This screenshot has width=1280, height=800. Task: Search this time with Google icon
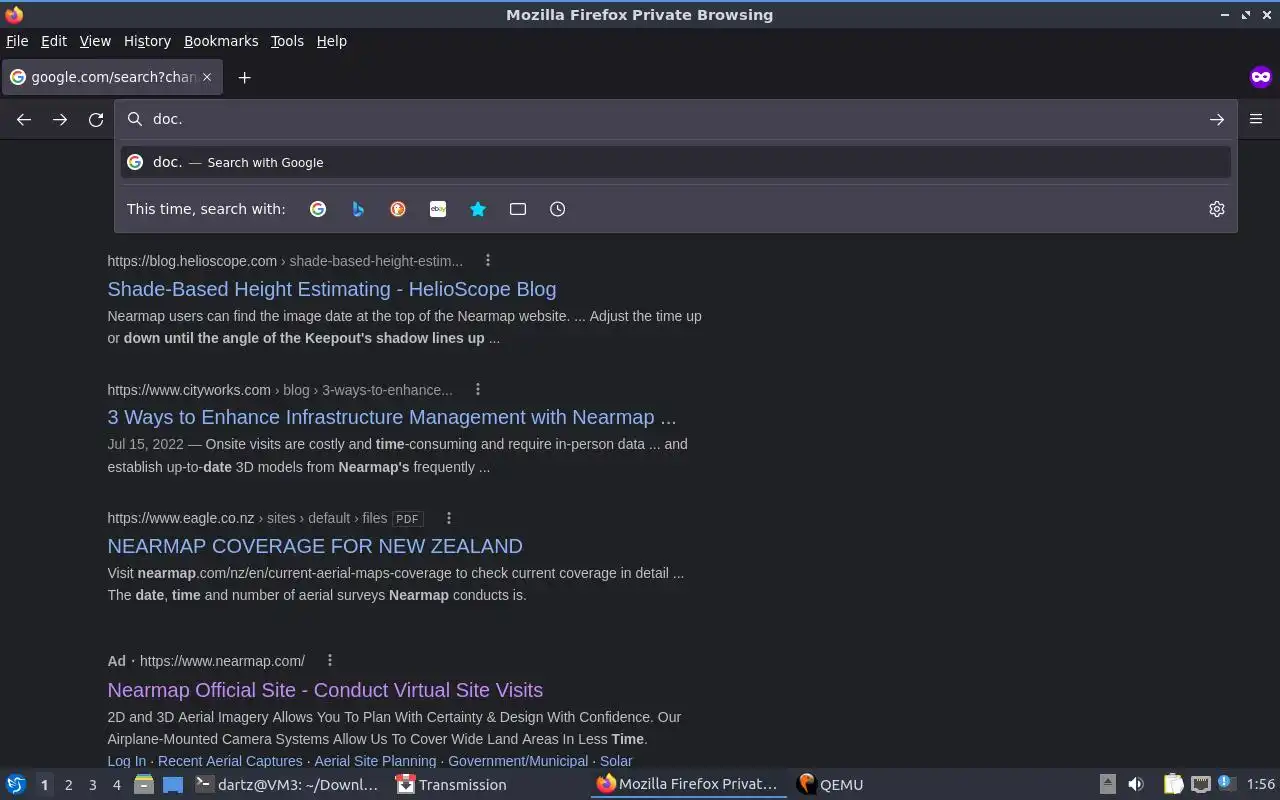(318, 209)
